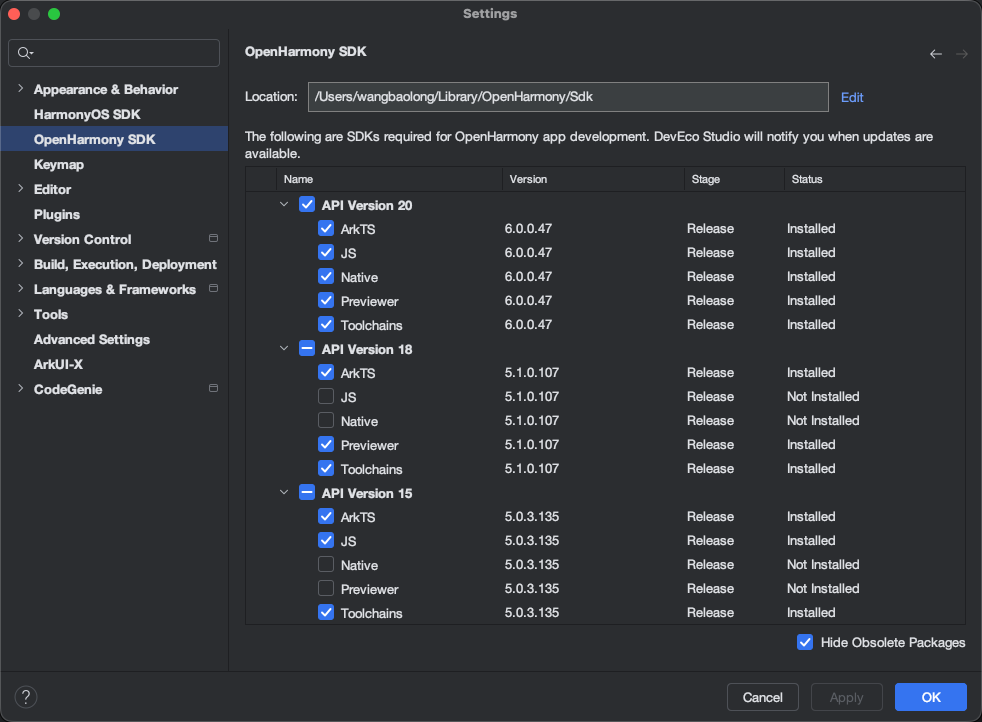Click the project-level icon beside CodeGenie
This screenshot has width=982, height=722.
point(213,389)
